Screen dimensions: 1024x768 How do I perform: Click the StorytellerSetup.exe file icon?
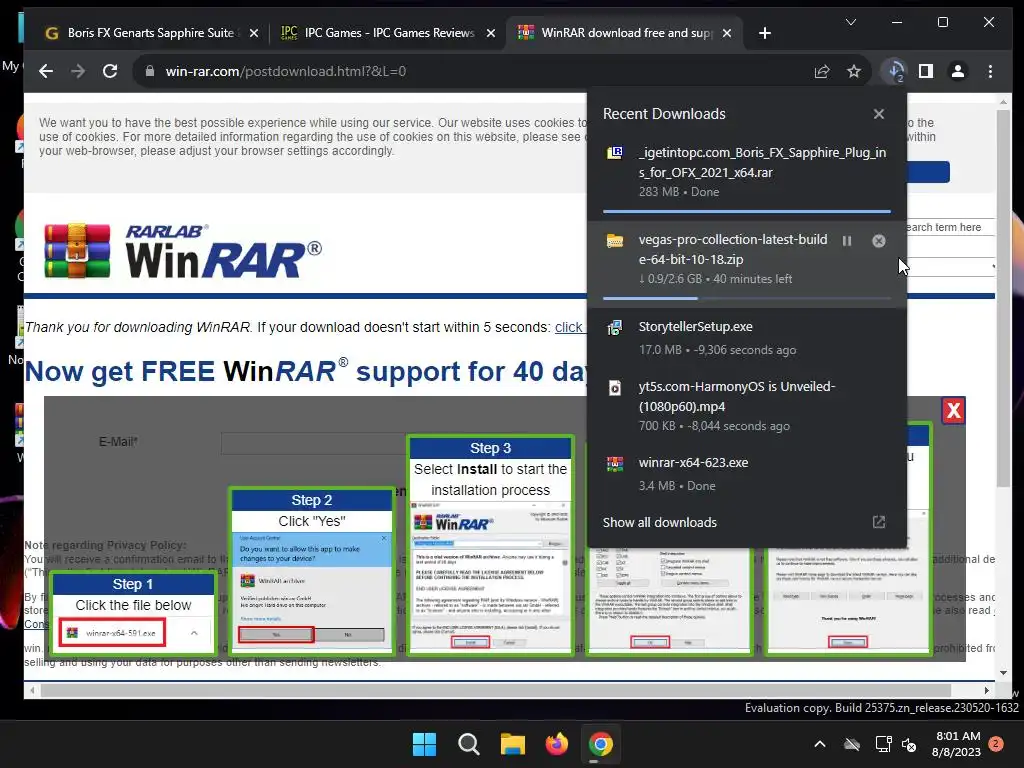(x=615, y=327)
